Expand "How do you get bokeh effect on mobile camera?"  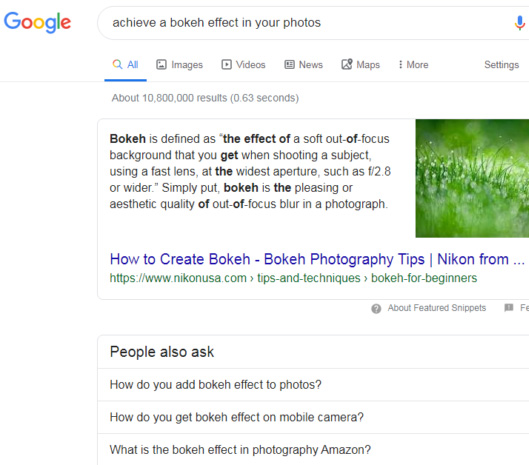313,417
